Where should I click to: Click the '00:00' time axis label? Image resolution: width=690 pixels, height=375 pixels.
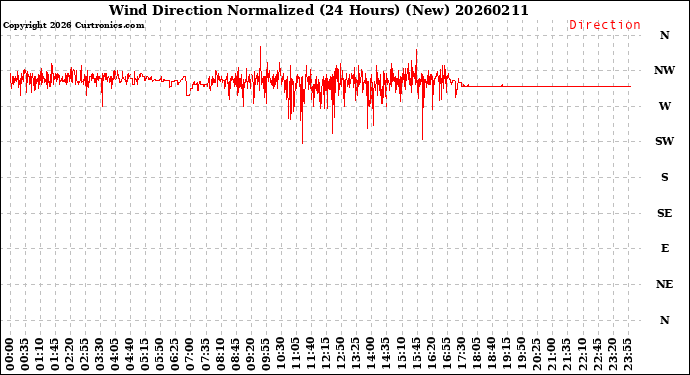point(10,355)
